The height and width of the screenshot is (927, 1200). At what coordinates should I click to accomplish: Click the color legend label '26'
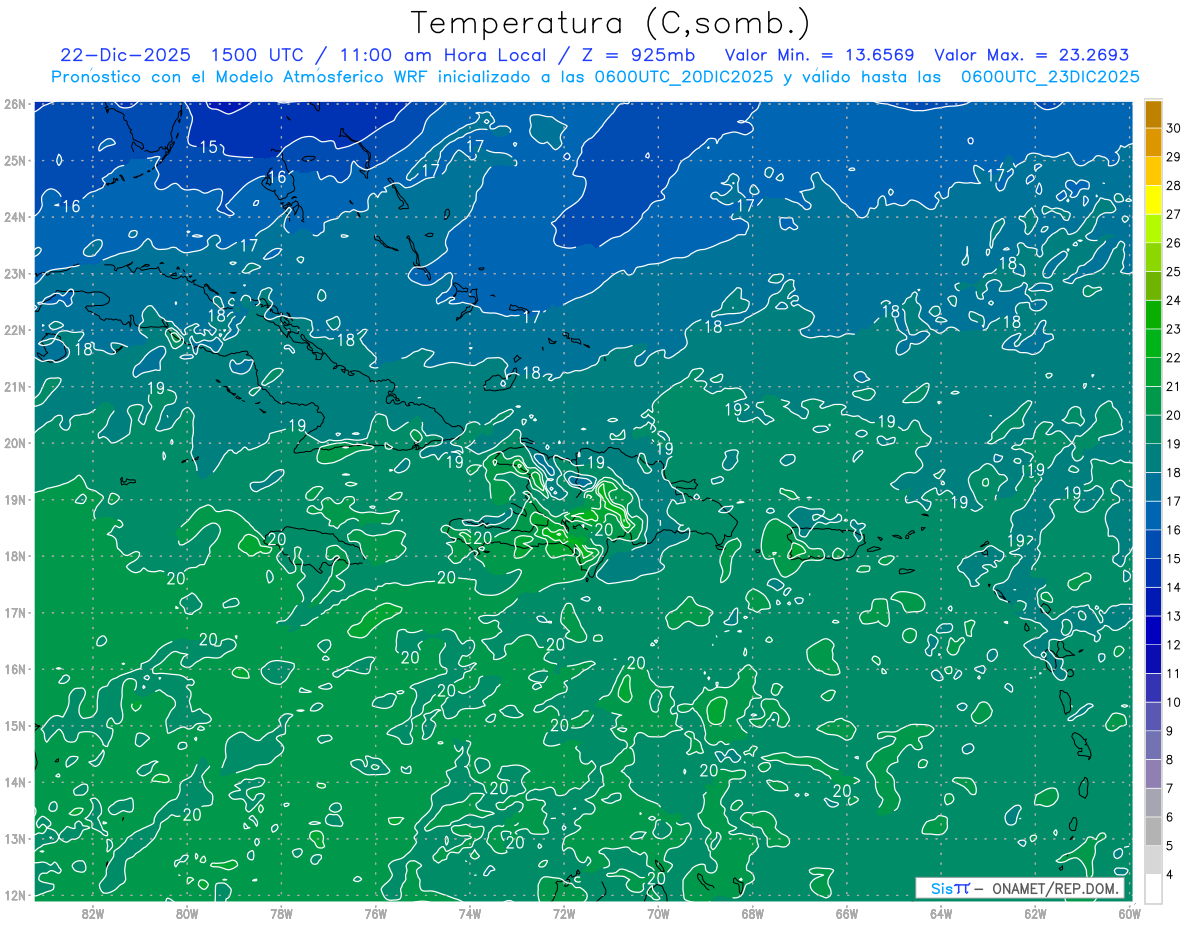coord(1174,242)
